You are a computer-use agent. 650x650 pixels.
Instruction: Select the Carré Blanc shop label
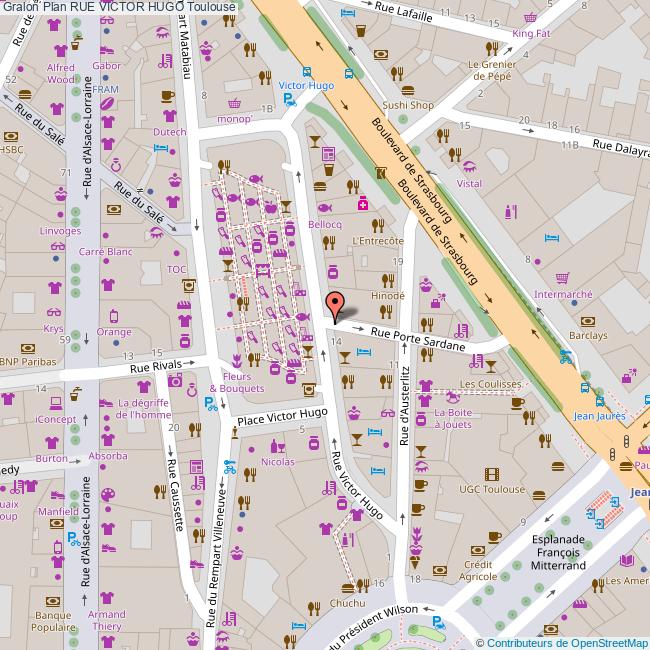(106, 252)
